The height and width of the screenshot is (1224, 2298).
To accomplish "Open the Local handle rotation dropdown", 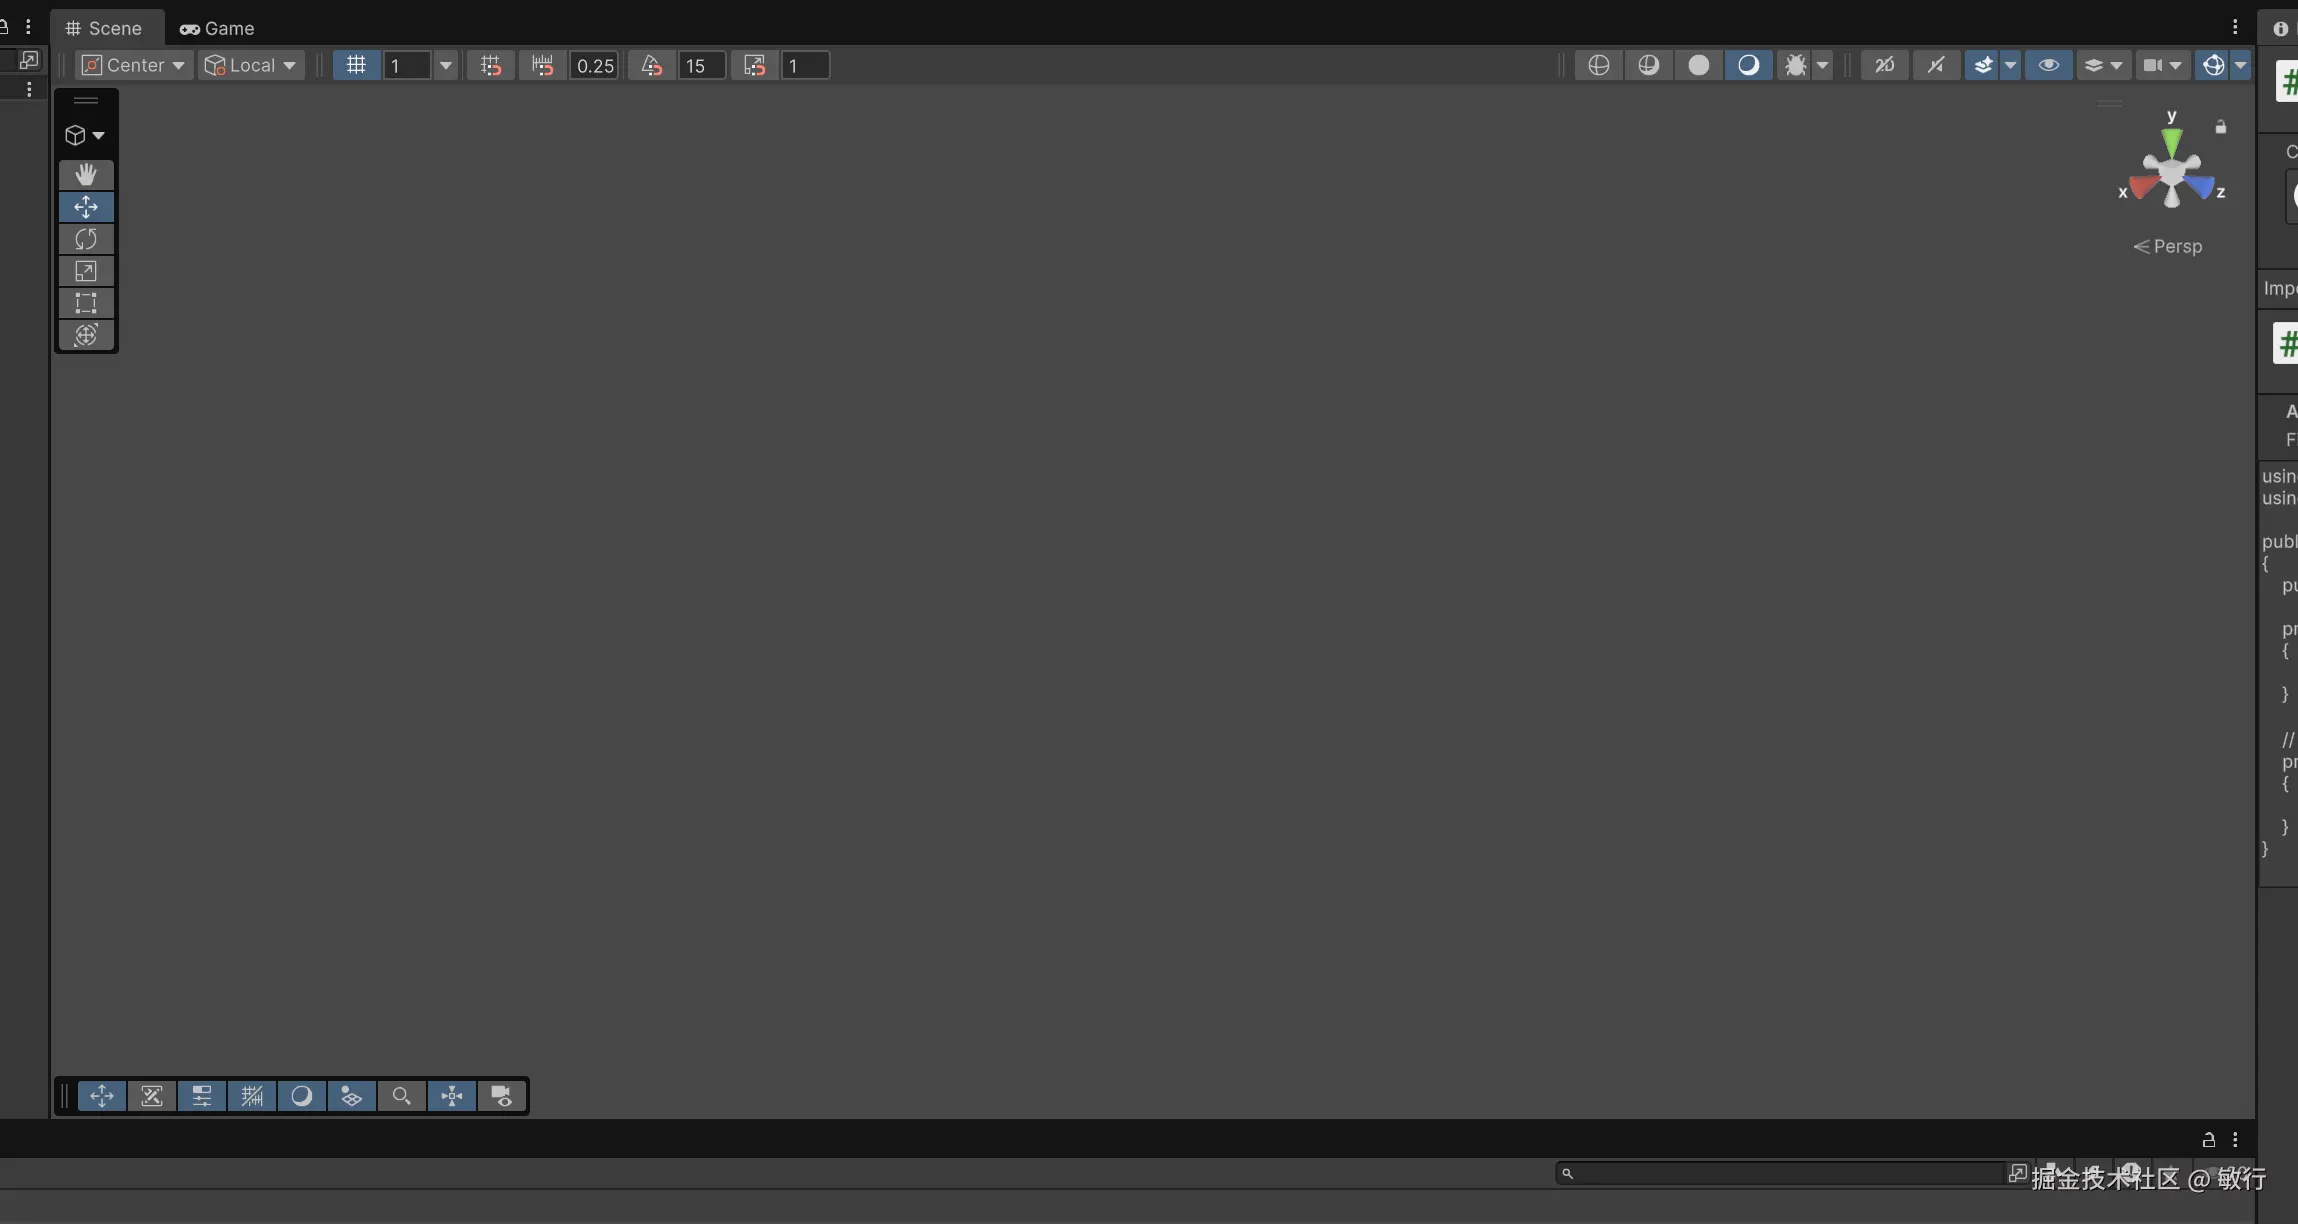I will [x=251, y=65].
